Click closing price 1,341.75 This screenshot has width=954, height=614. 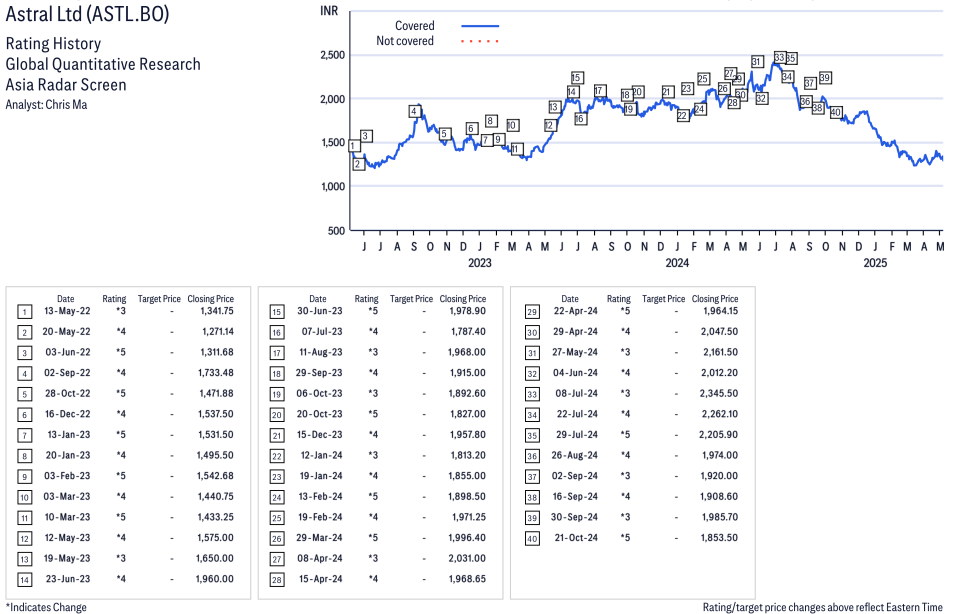(x=217, y=311)
